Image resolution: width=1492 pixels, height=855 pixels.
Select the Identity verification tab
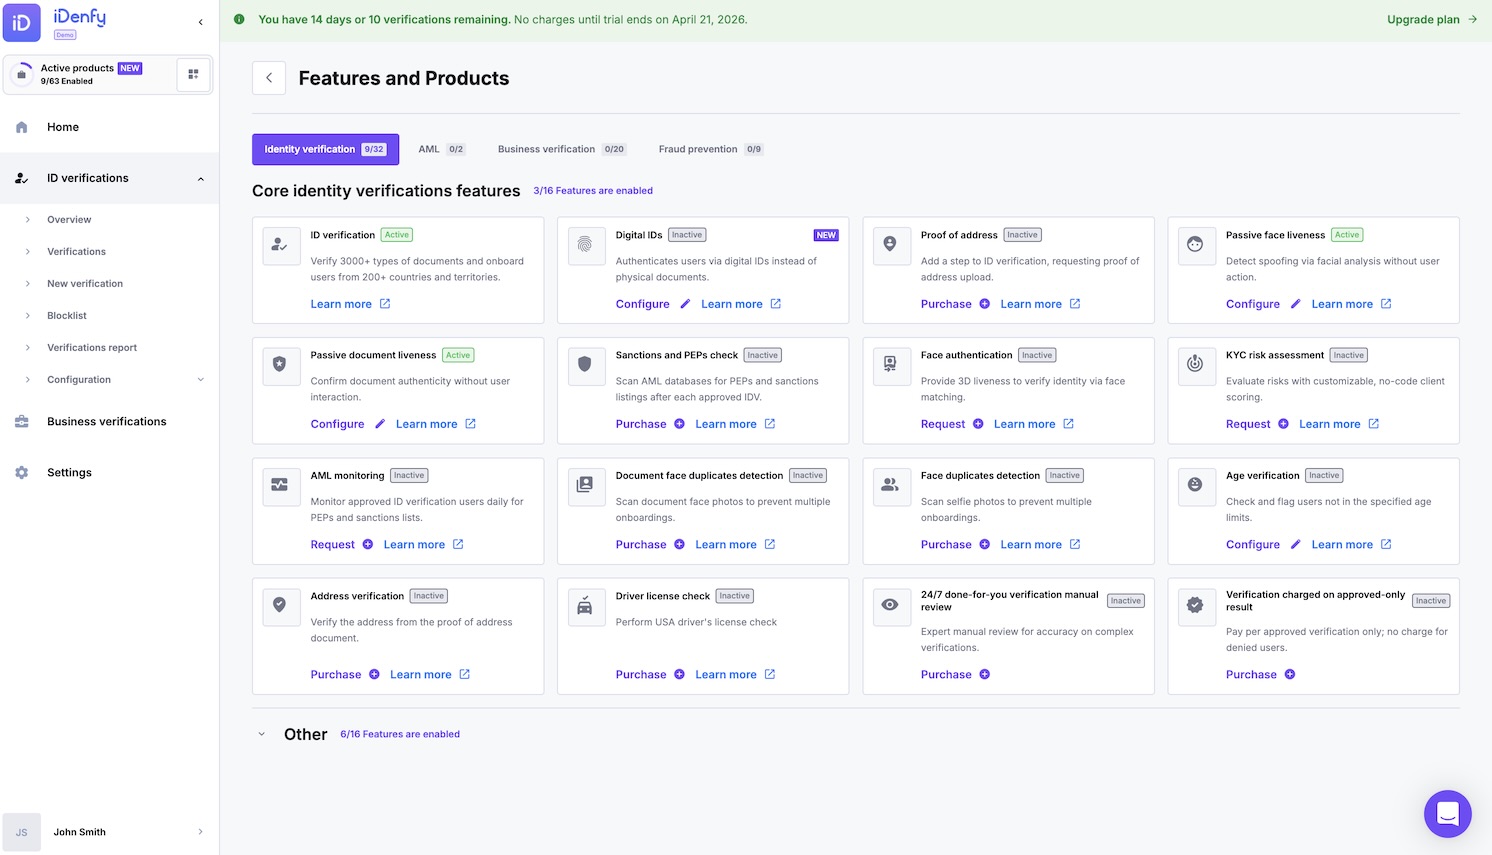(325, 149)
